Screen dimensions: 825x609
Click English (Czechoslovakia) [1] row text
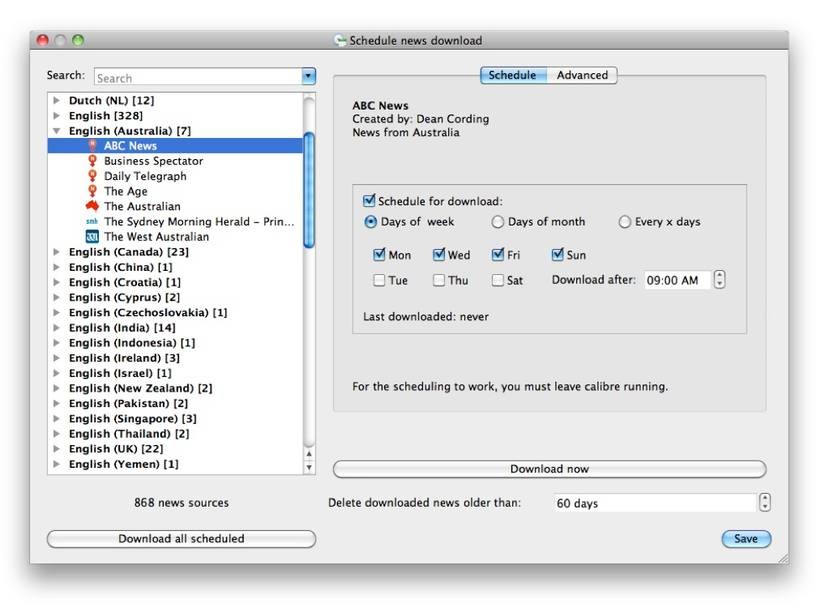148,313
